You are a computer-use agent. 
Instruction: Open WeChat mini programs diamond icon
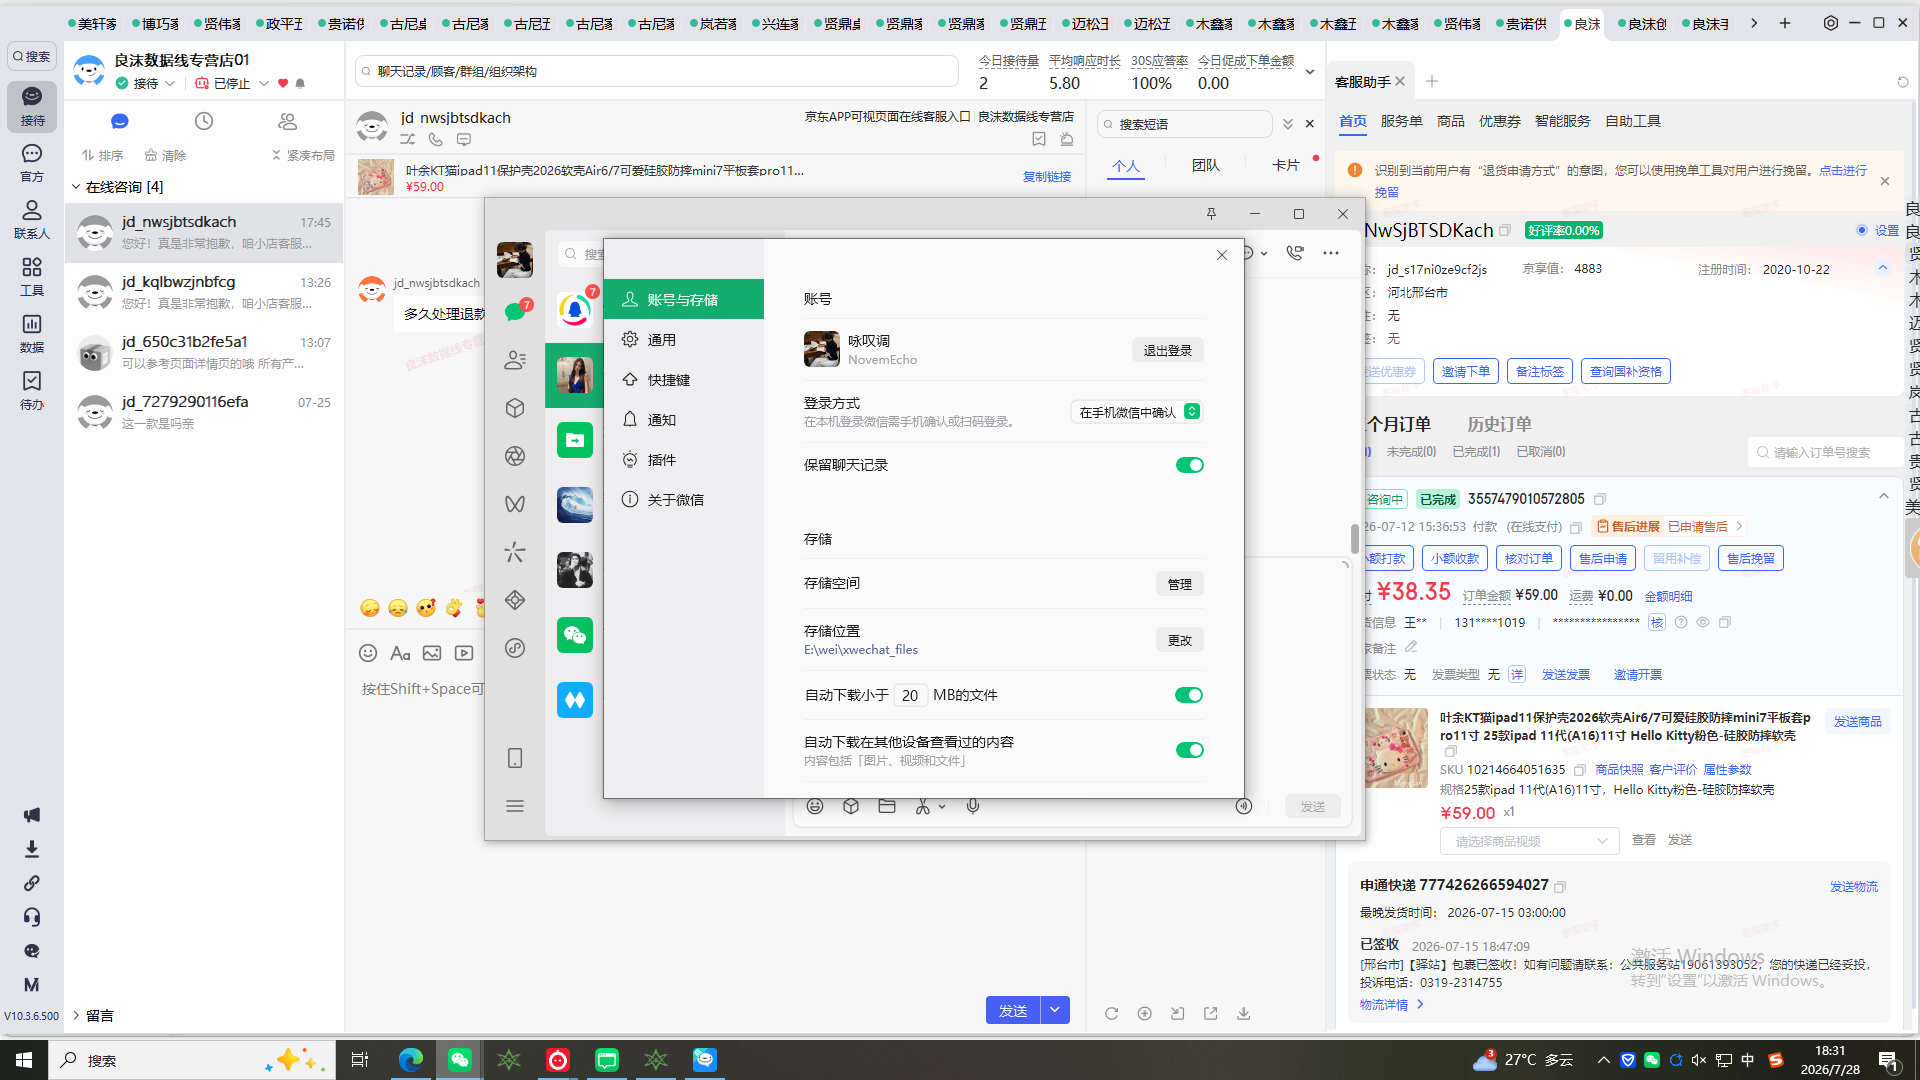[515, 600]
